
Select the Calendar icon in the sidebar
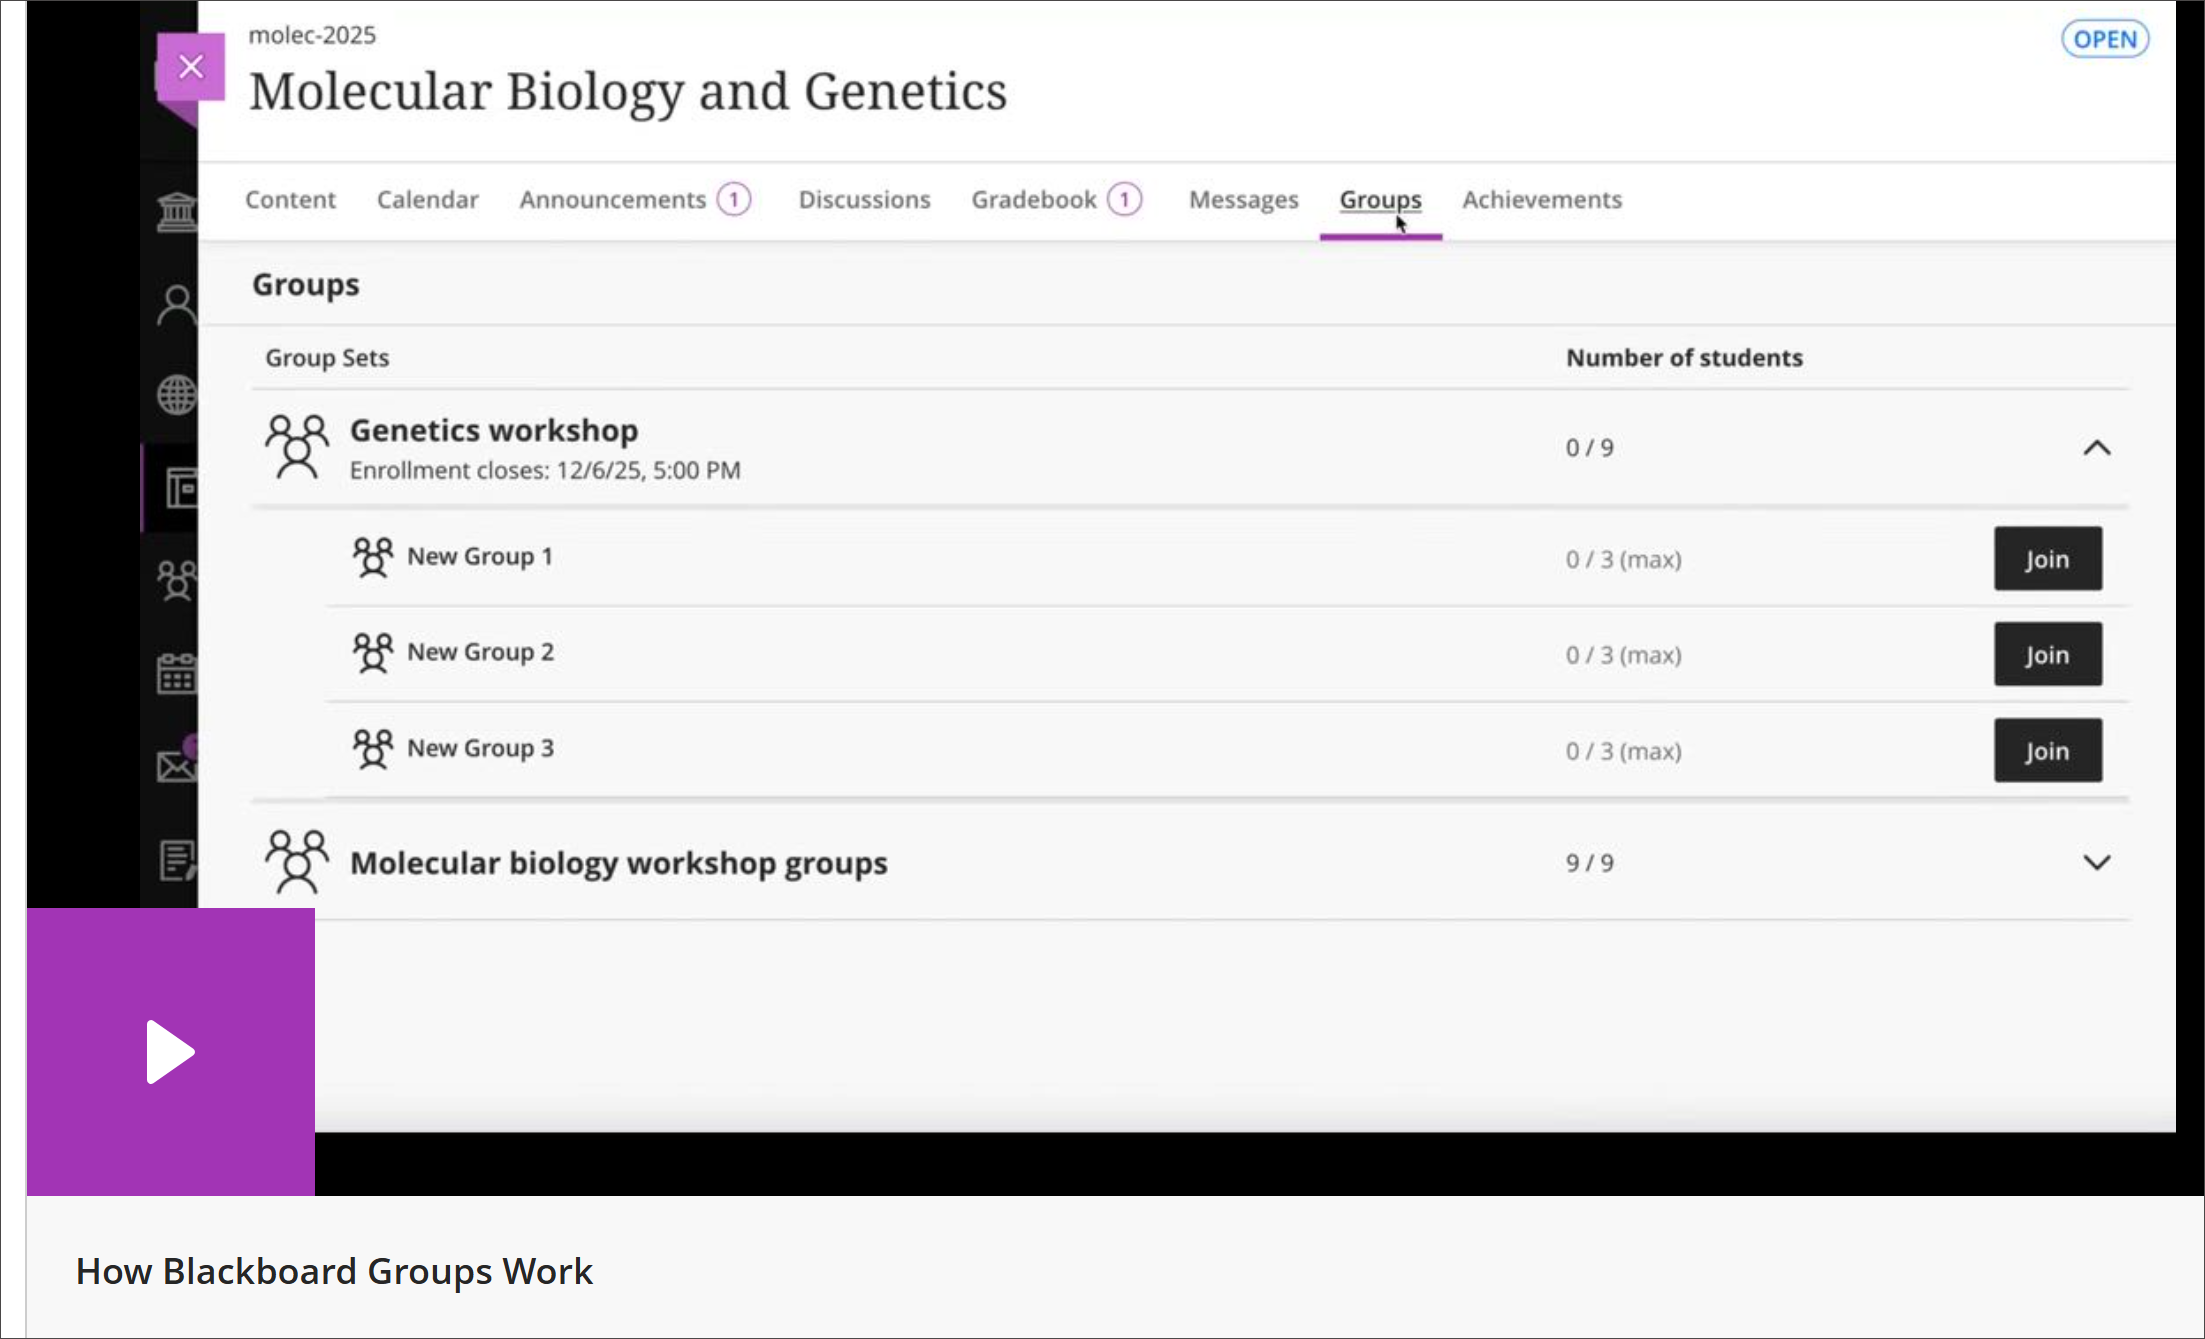pos(177,672)
